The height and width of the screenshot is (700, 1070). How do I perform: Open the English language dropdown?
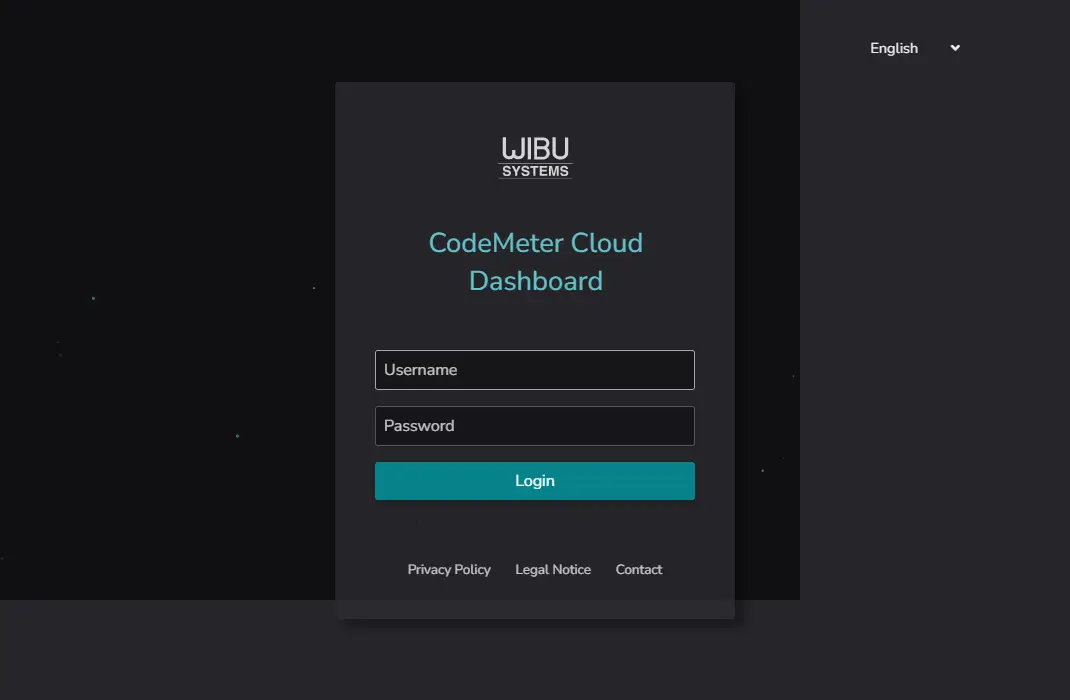[914, 48]
